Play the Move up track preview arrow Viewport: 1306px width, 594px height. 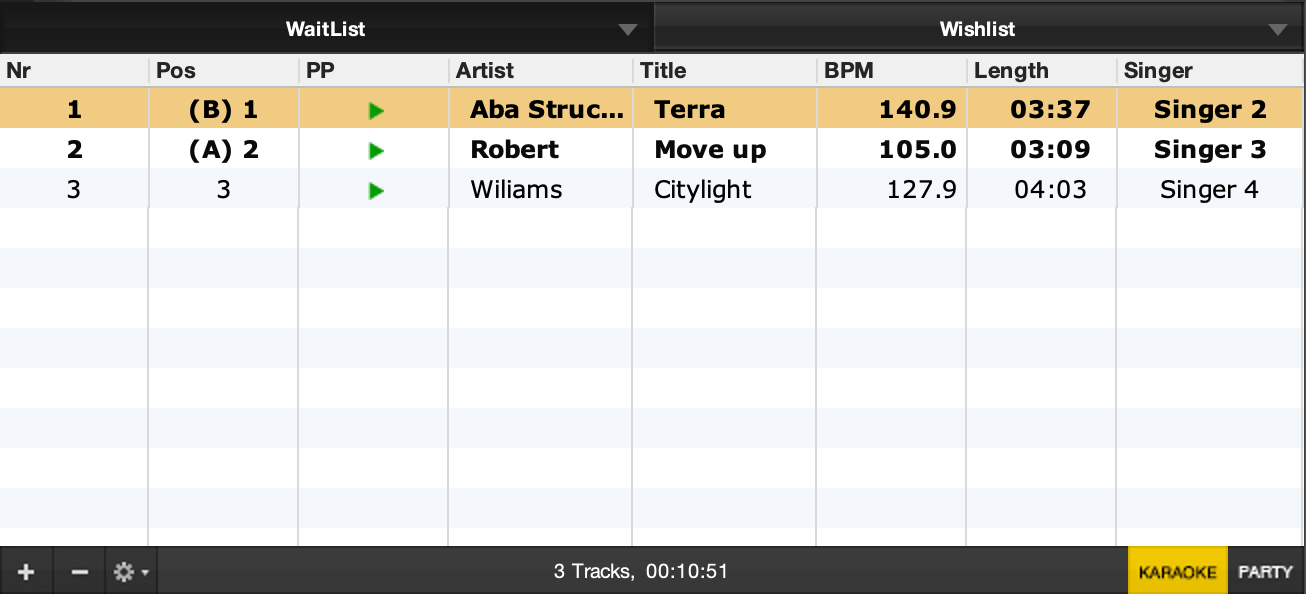pyautogui.click(x=376, y=151)
